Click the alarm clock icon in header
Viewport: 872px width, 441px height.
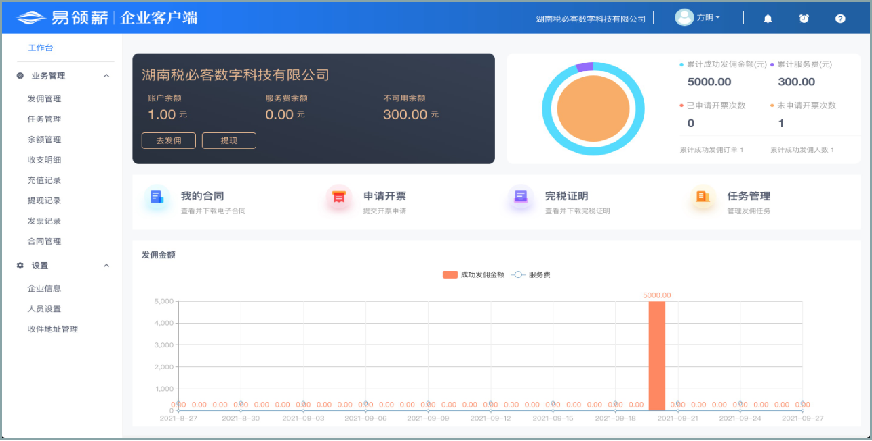(x=804, y=18)
